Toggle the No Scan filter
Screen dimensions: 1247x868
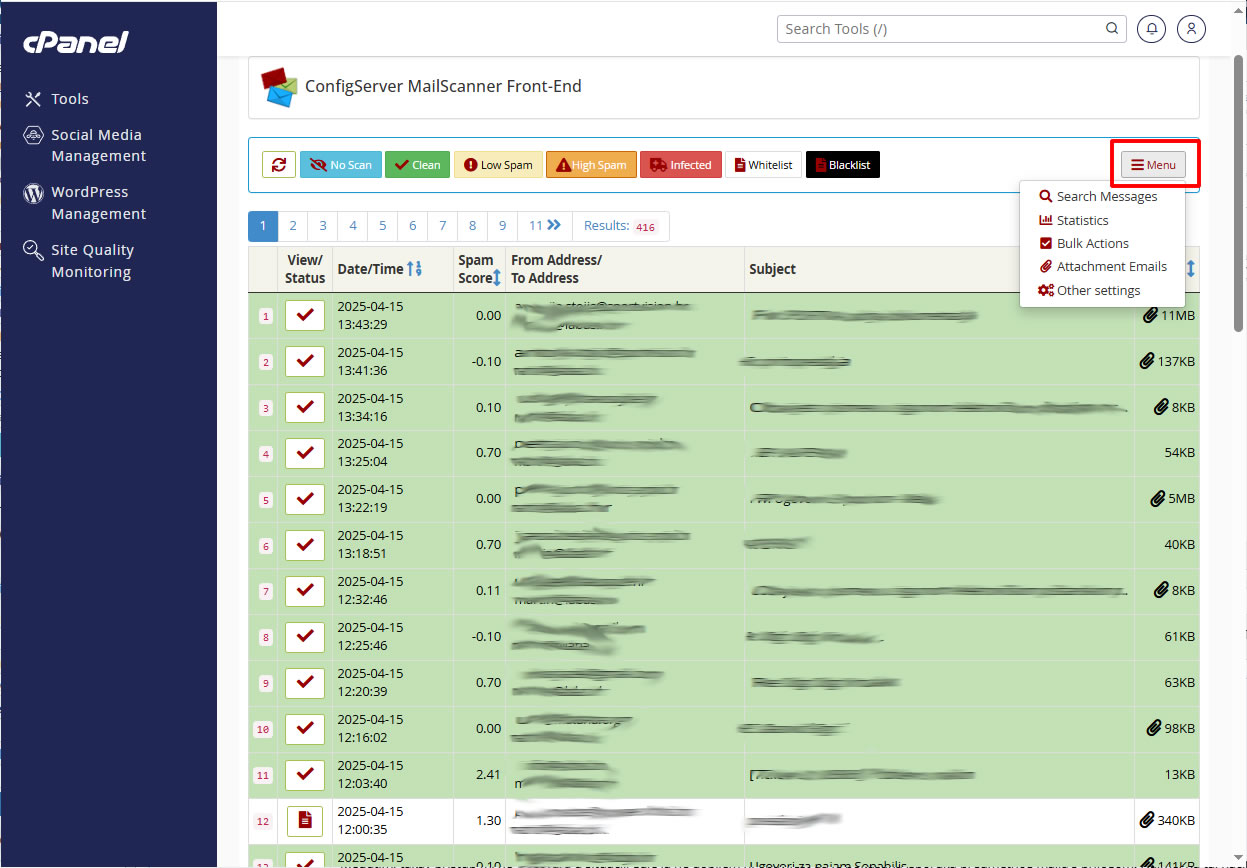pos(341,165)
